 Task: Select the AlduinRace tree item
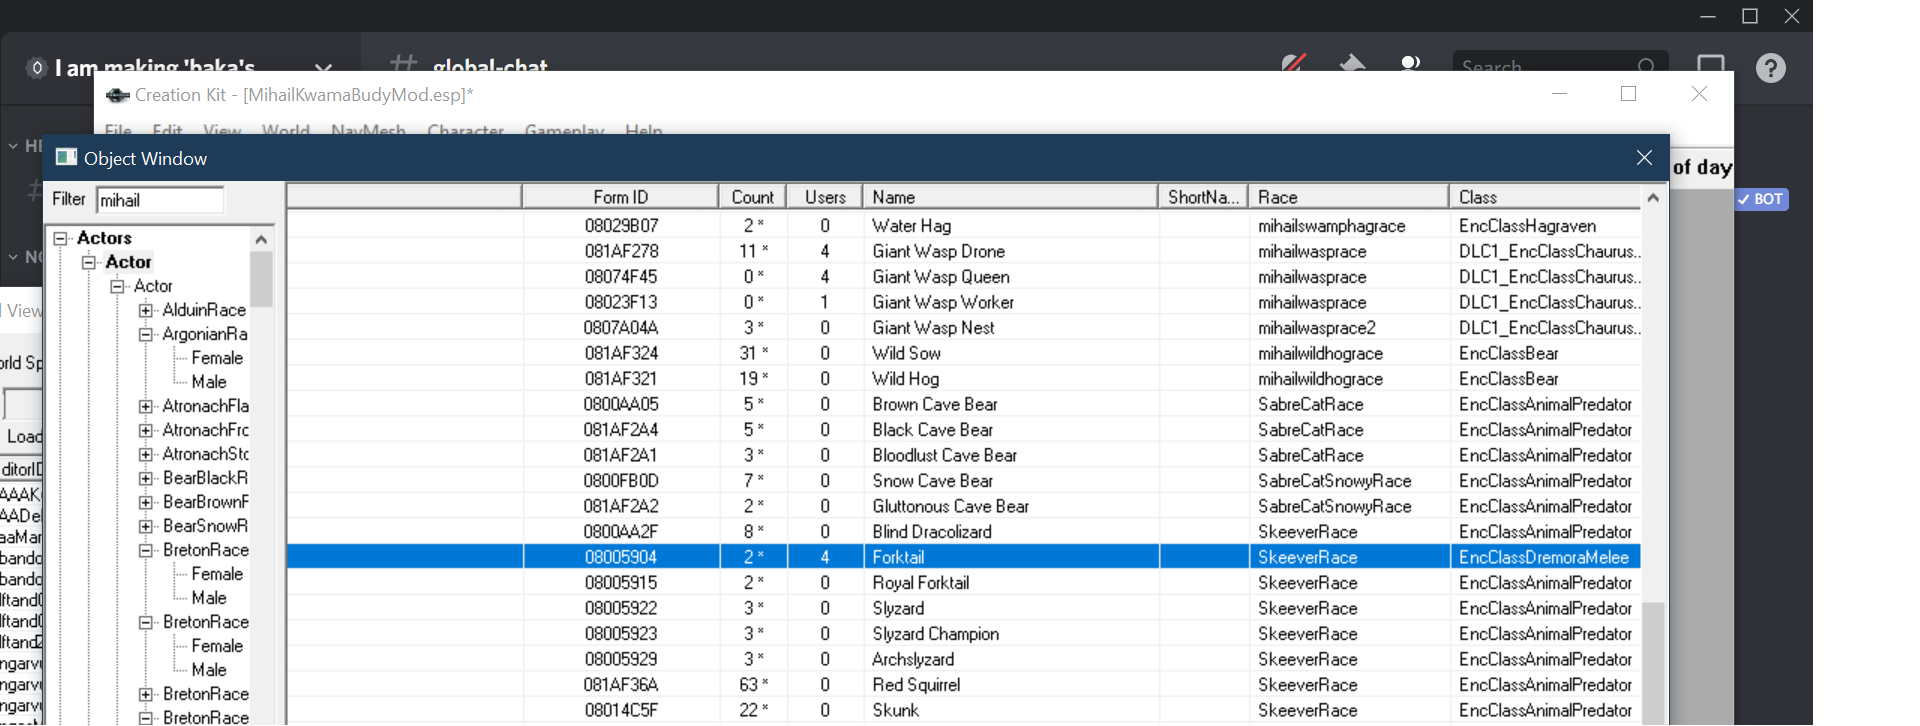coord(204,310)
